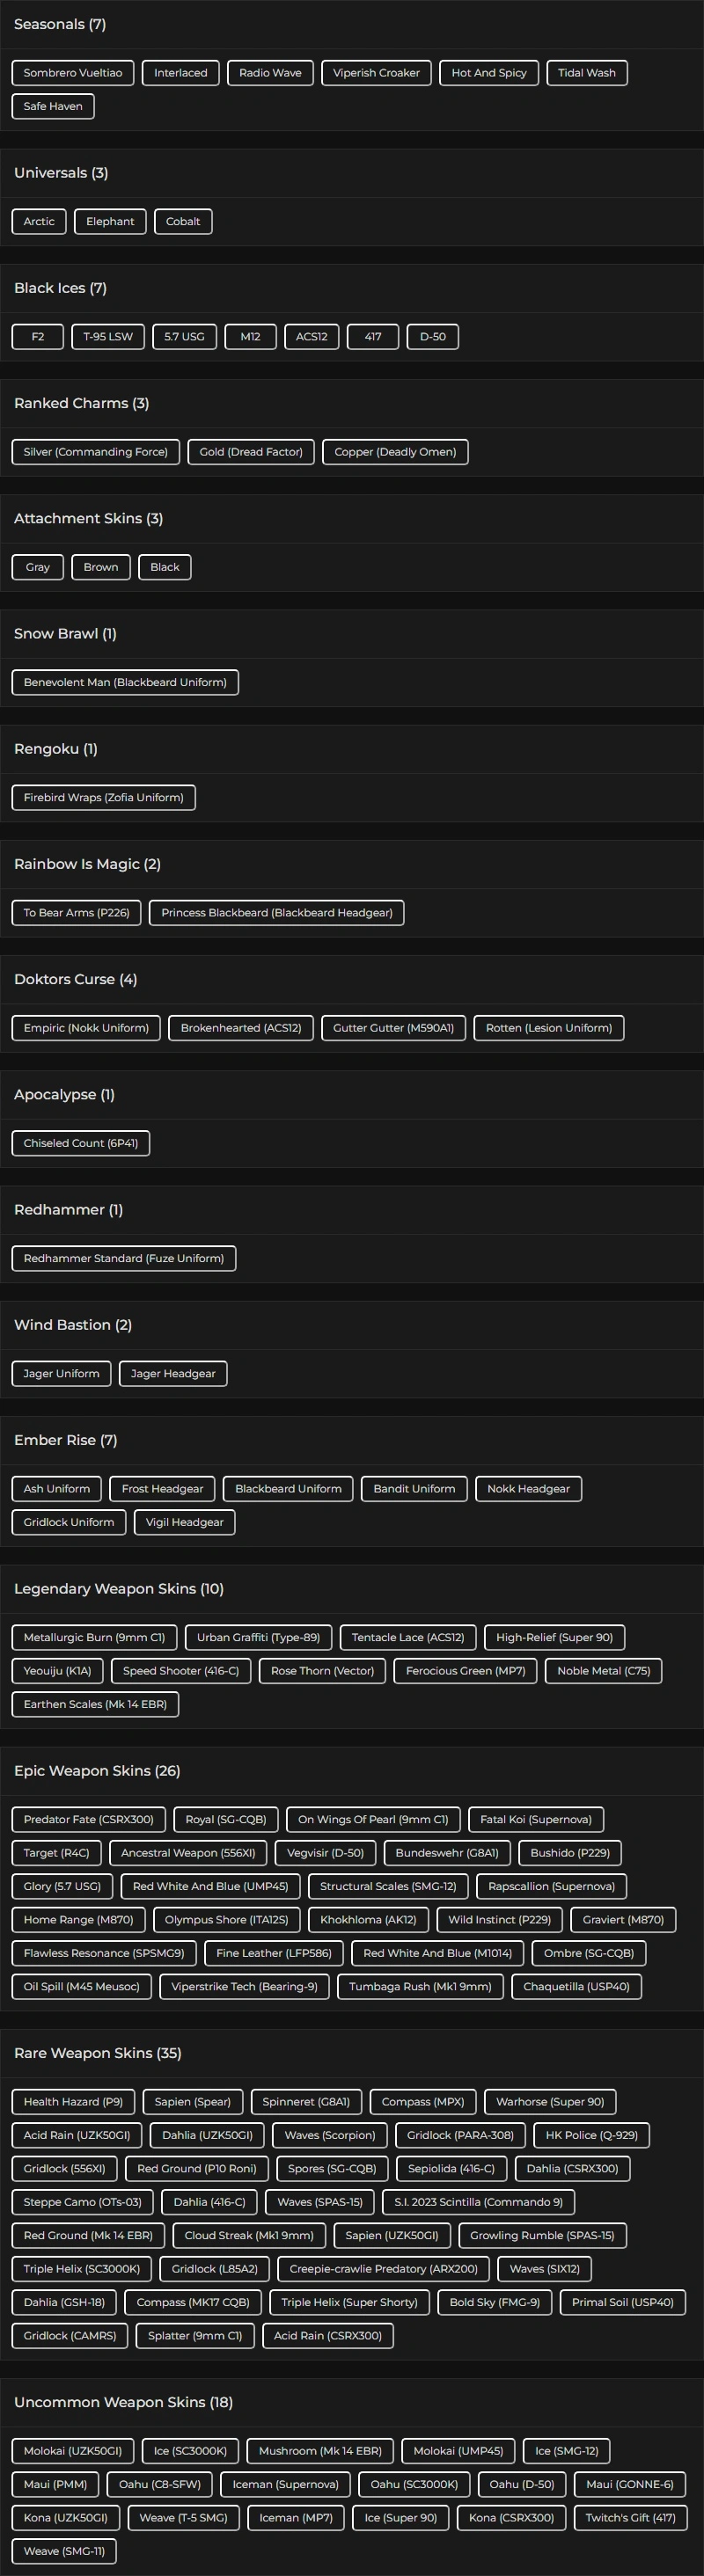Select Rose Thorn (Vector) skin tag
704x2576 pixels.
click(322, 1671)
